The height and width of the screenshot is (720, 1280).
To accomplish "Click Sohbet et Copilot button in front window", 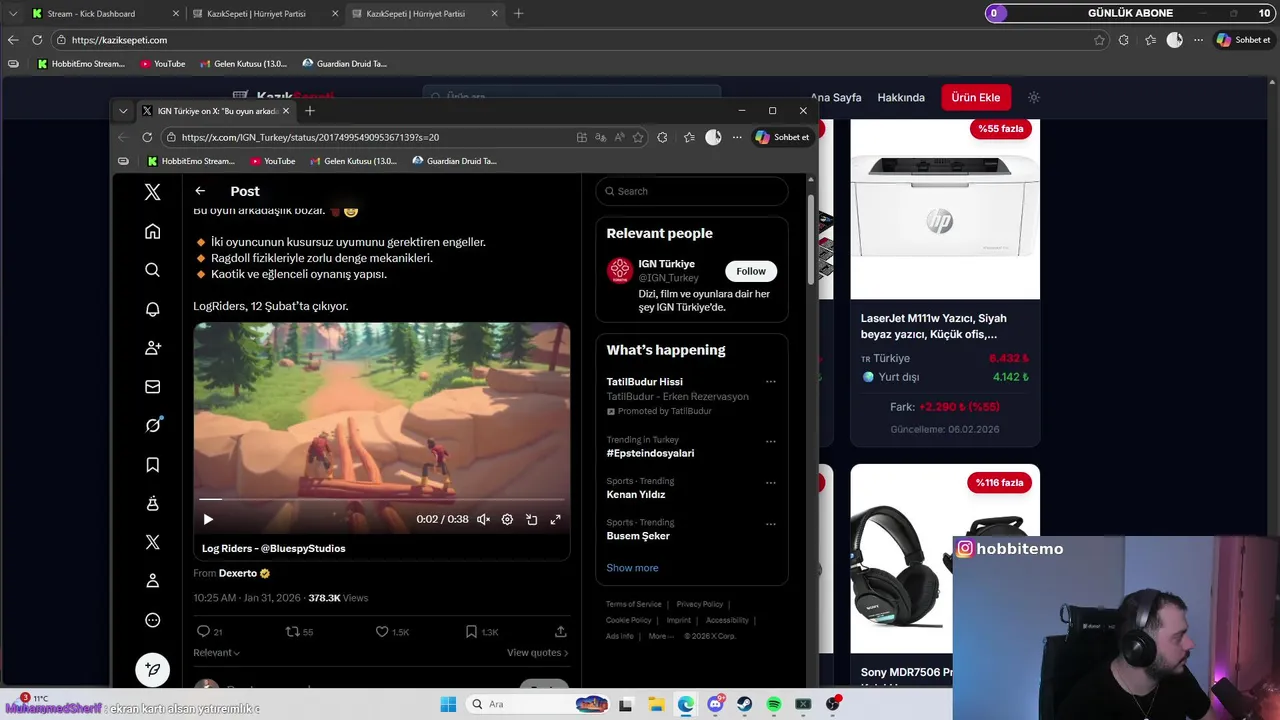I will pos(782,137).
